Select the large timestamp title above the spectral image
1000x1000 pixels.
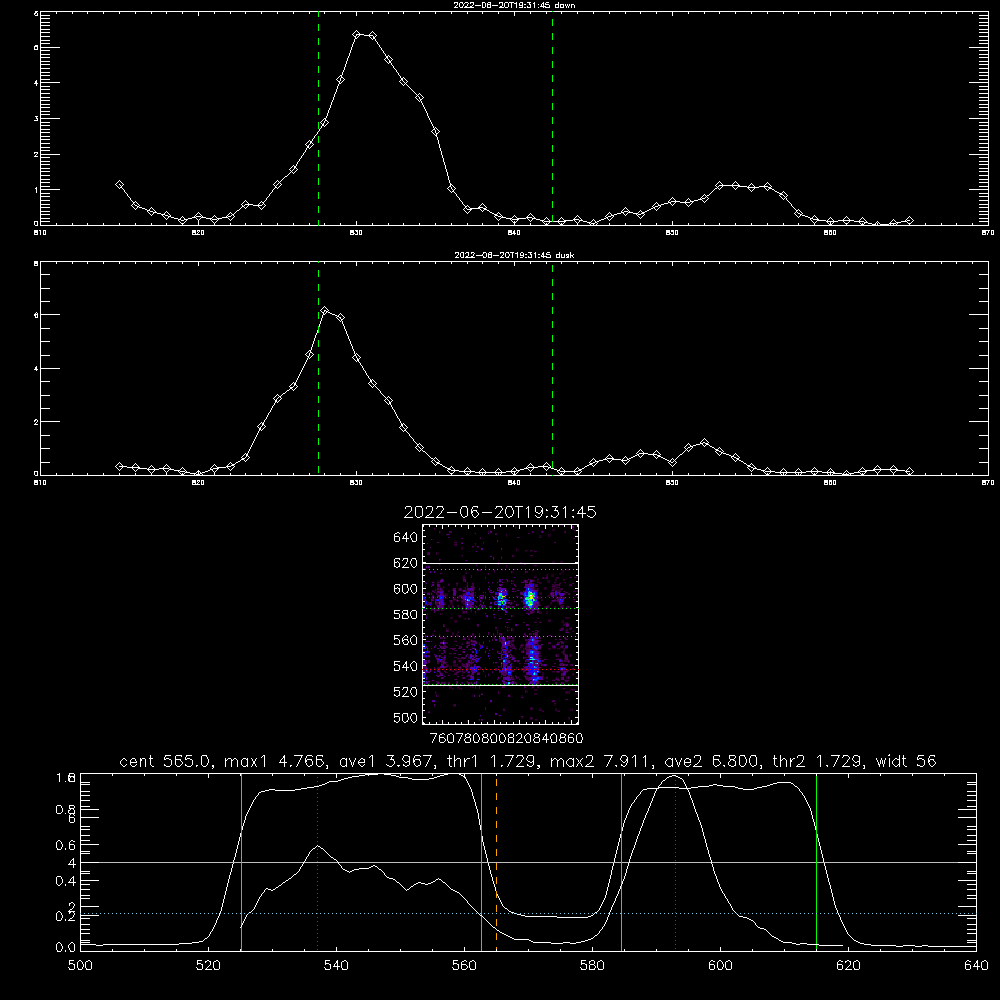[500, 513]
